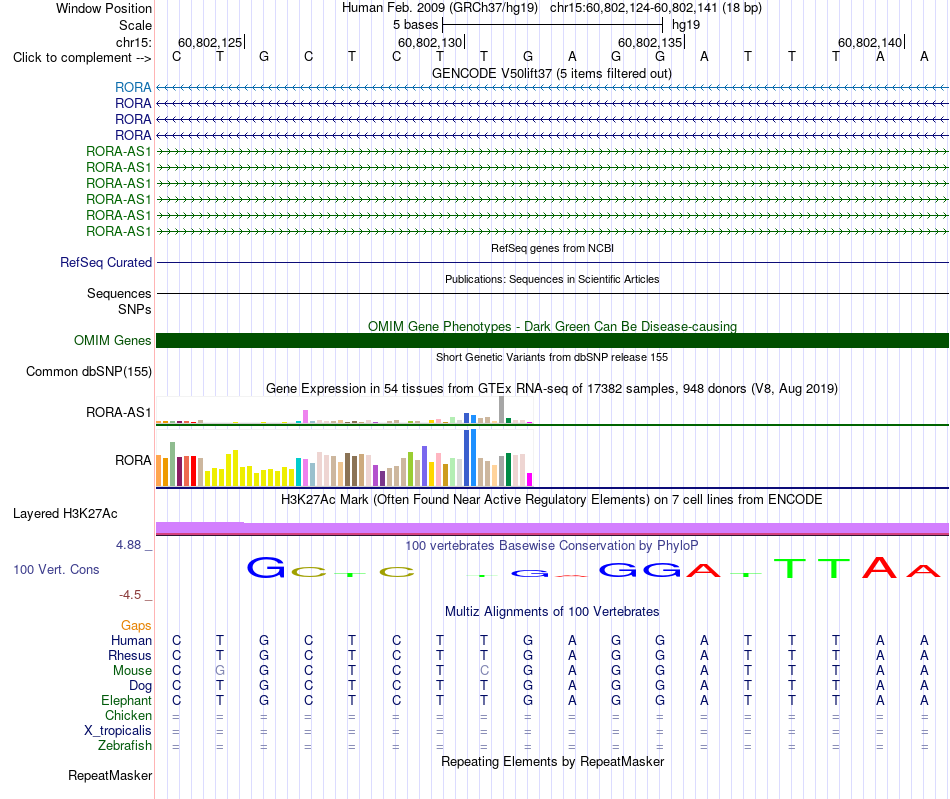Open 'Multiz Alignments of 100 Vertebrates' title
Screen dimensions: 950x799
[552, 611]
